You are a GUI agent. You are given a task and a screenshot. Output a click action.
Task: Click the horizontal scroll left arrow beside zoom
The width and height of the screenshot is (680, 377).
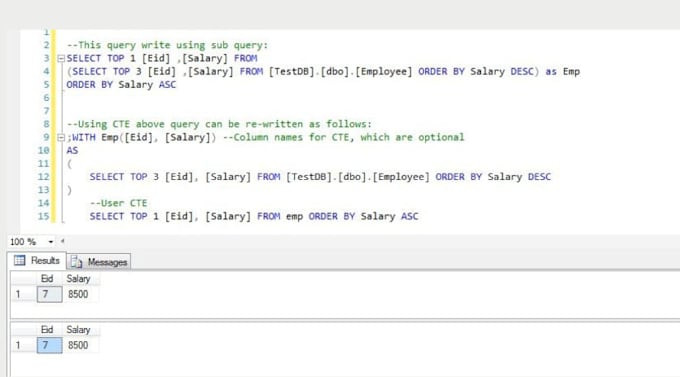tap(62, 241)
